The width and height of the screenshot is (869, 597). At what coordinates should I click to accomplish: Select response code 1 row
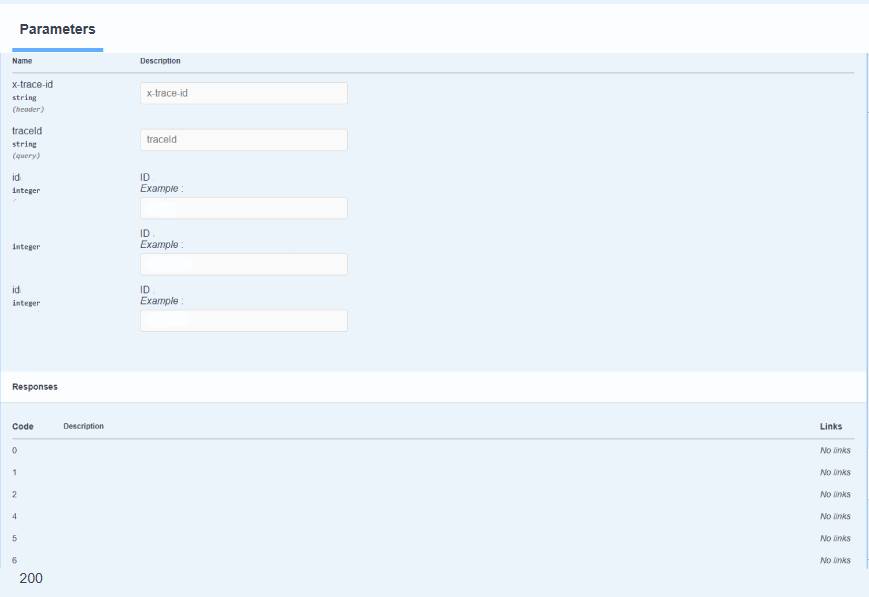(x=14, y=472)
